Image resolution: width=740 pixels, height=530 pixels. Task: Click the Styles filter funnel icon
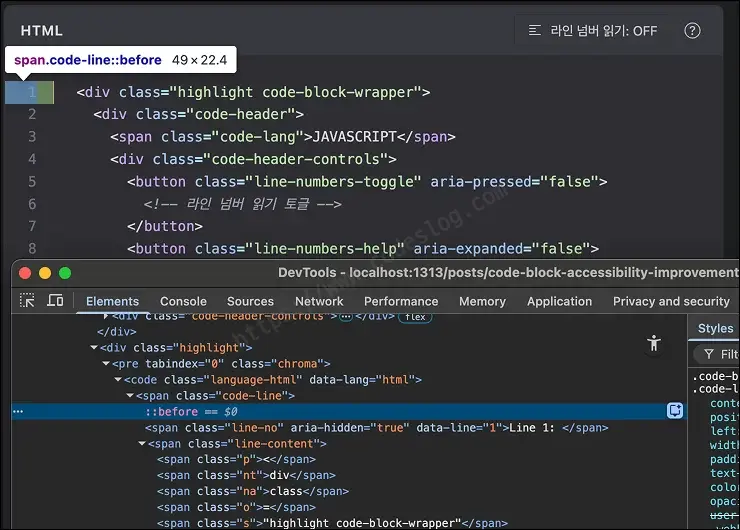[x=708, y=354]
